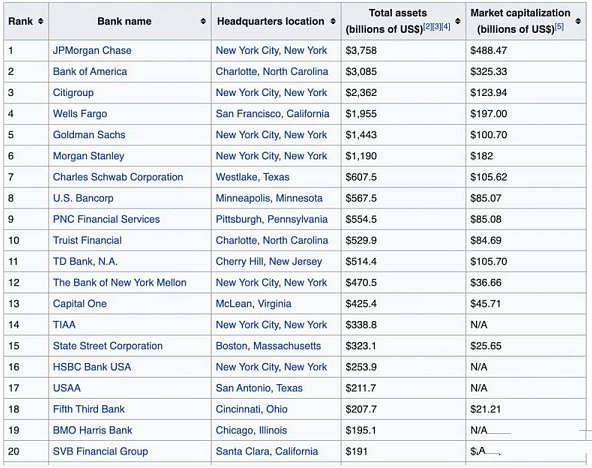This screenshot has height=468, width=592.
Task: Follow the SVB Financial Group link
Action: click(100, 451)
